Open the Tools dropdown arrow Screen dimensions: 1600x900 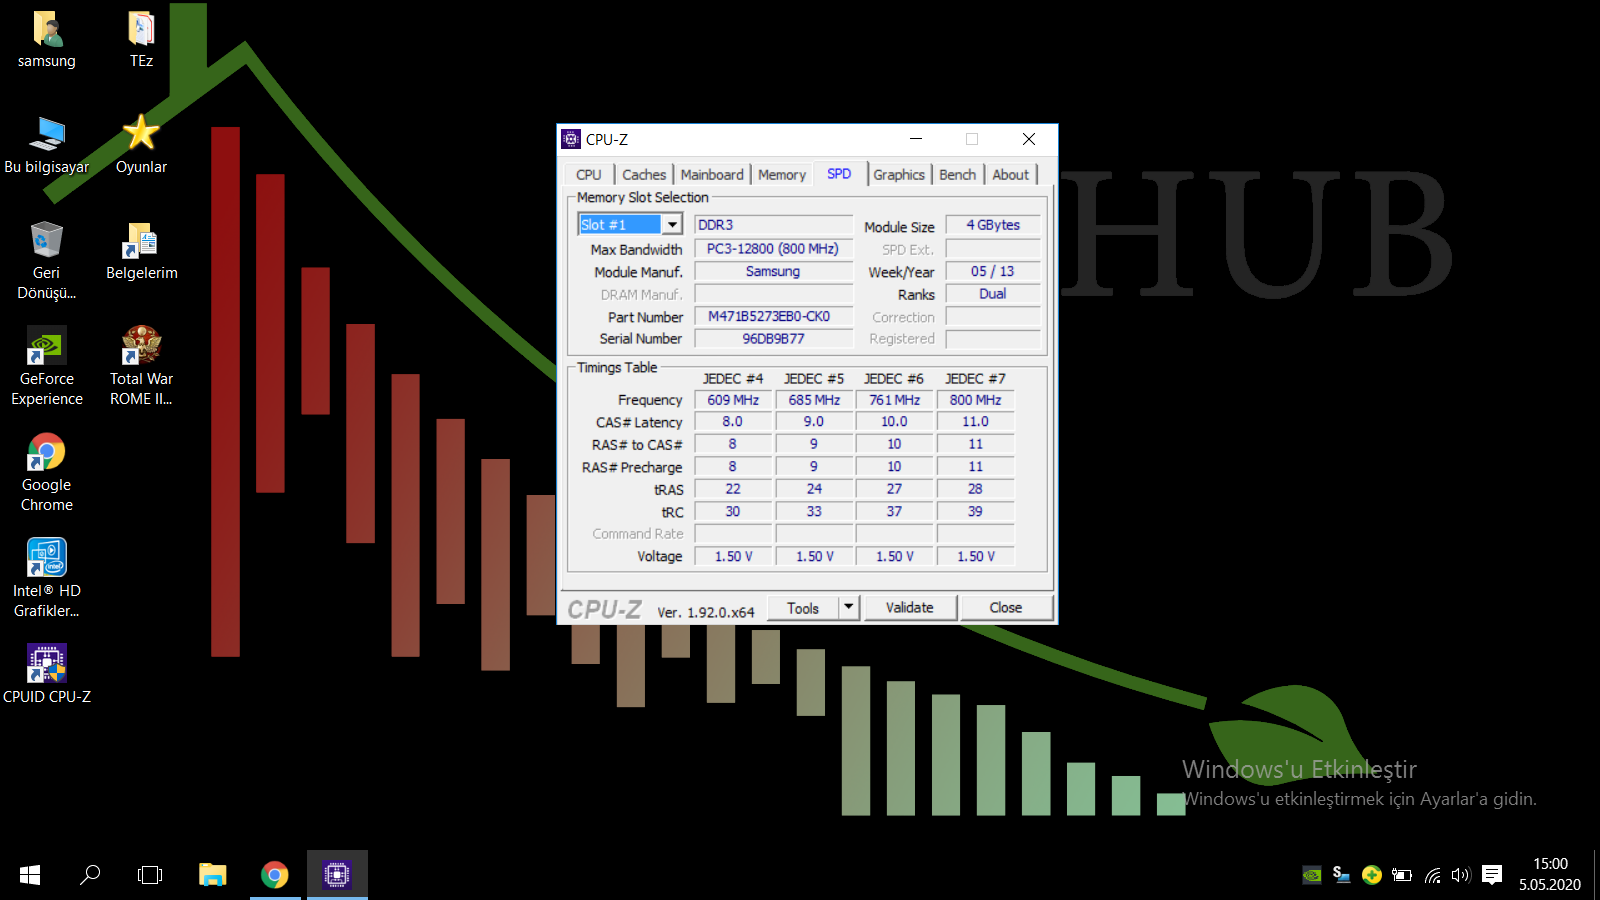tap(849, 607)
